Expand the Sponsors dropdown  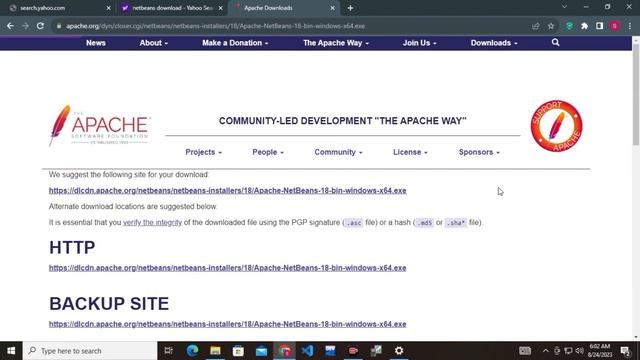479,152
